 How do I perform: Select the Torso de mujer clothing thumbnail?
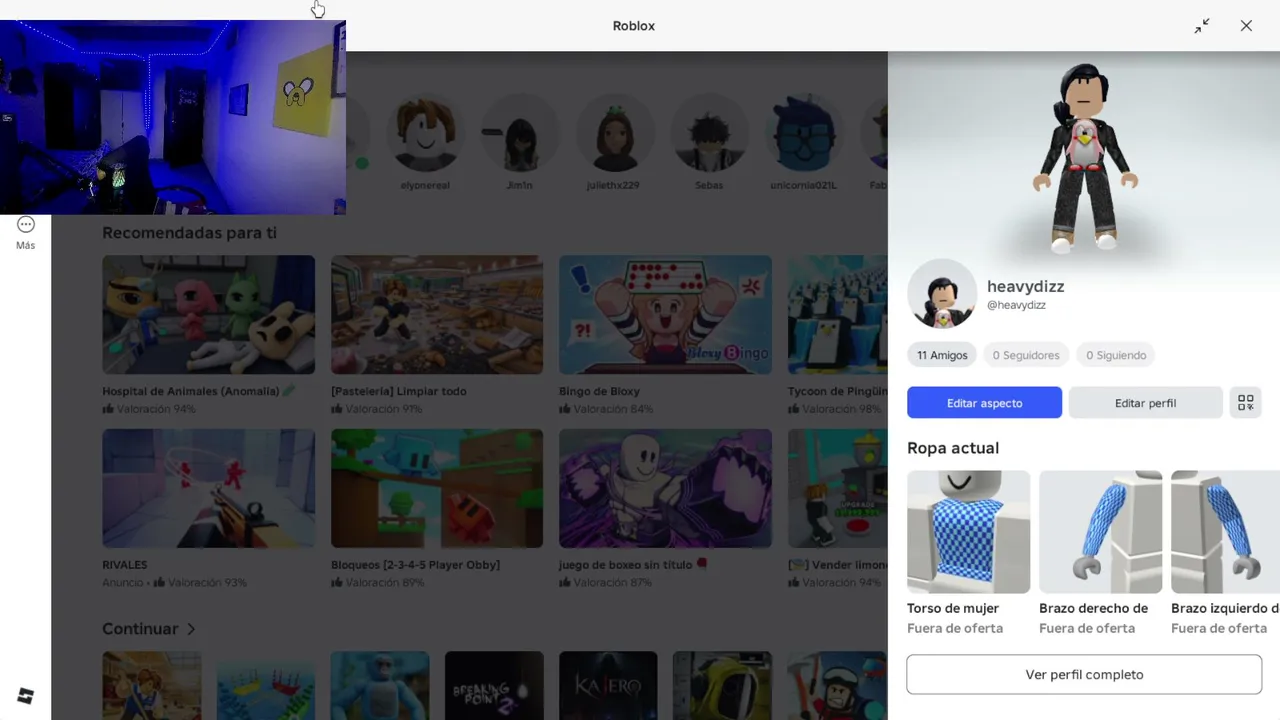click(968, 532)
